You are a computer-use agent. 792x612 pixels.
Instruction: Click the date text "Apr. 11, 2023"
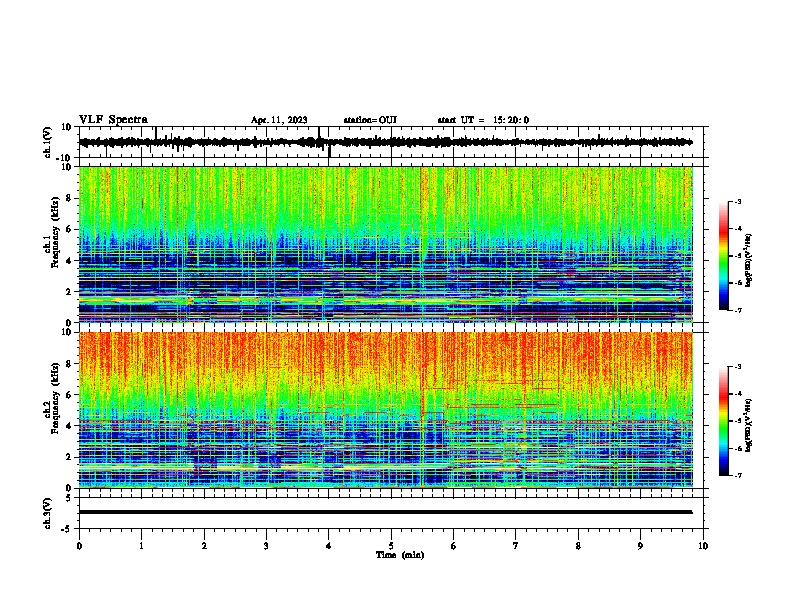[279, 120]
